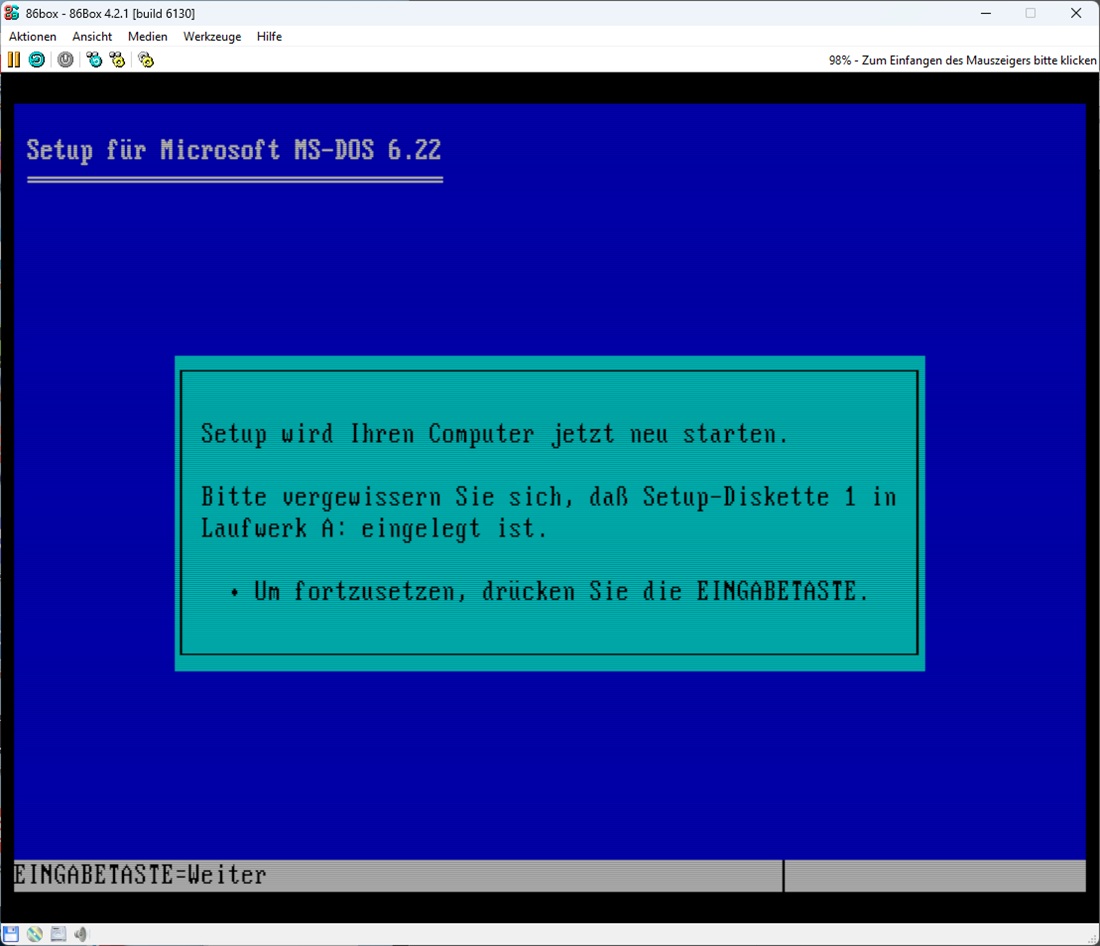Click the 86Box app icon in title bar

click(x=12, y=13)
